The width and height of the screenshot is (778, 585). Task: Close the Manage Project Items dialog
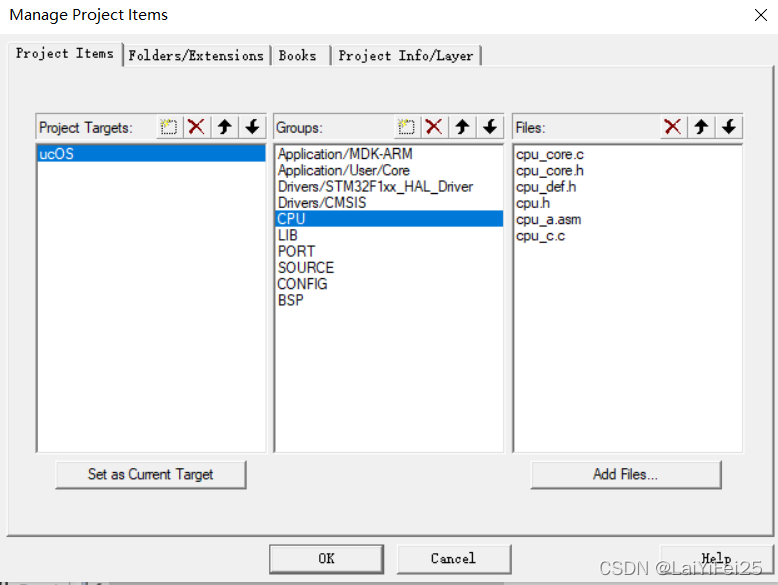coord(761,15)
